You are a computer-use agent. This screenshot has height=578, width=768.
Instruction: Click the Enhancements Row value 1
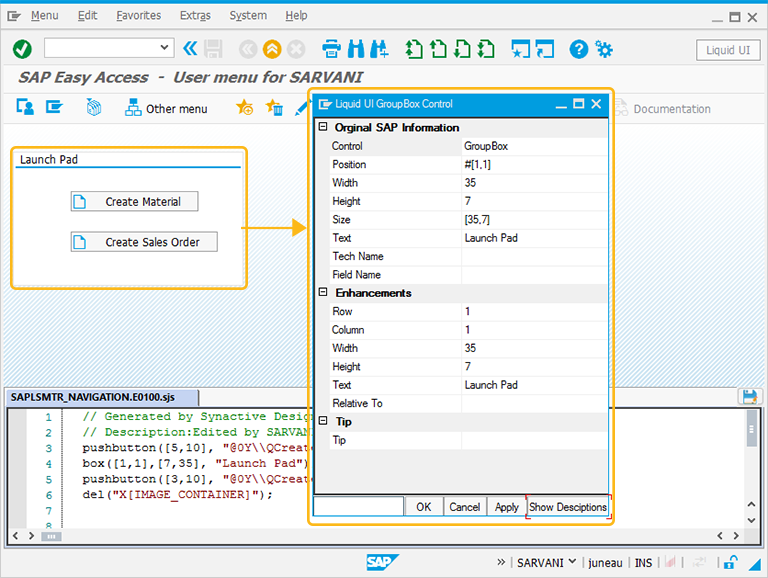(x=534, y=312)
